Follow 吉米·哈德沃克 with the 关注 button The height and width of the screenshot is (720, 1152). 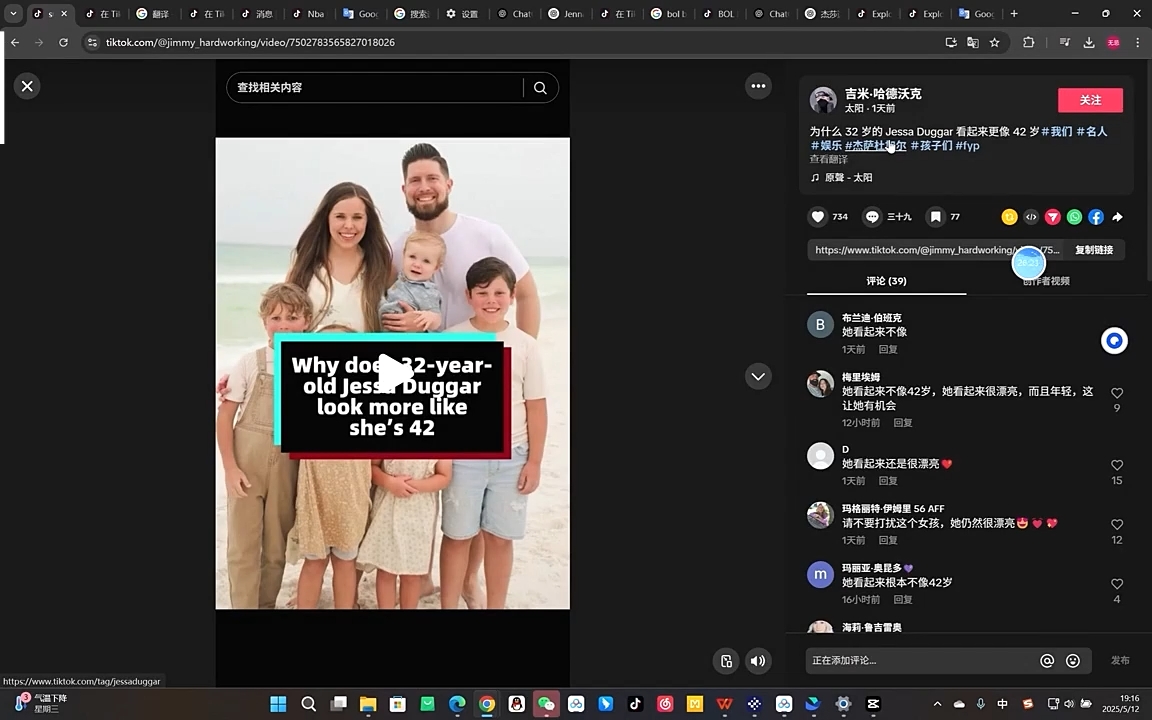point(1090,100)
